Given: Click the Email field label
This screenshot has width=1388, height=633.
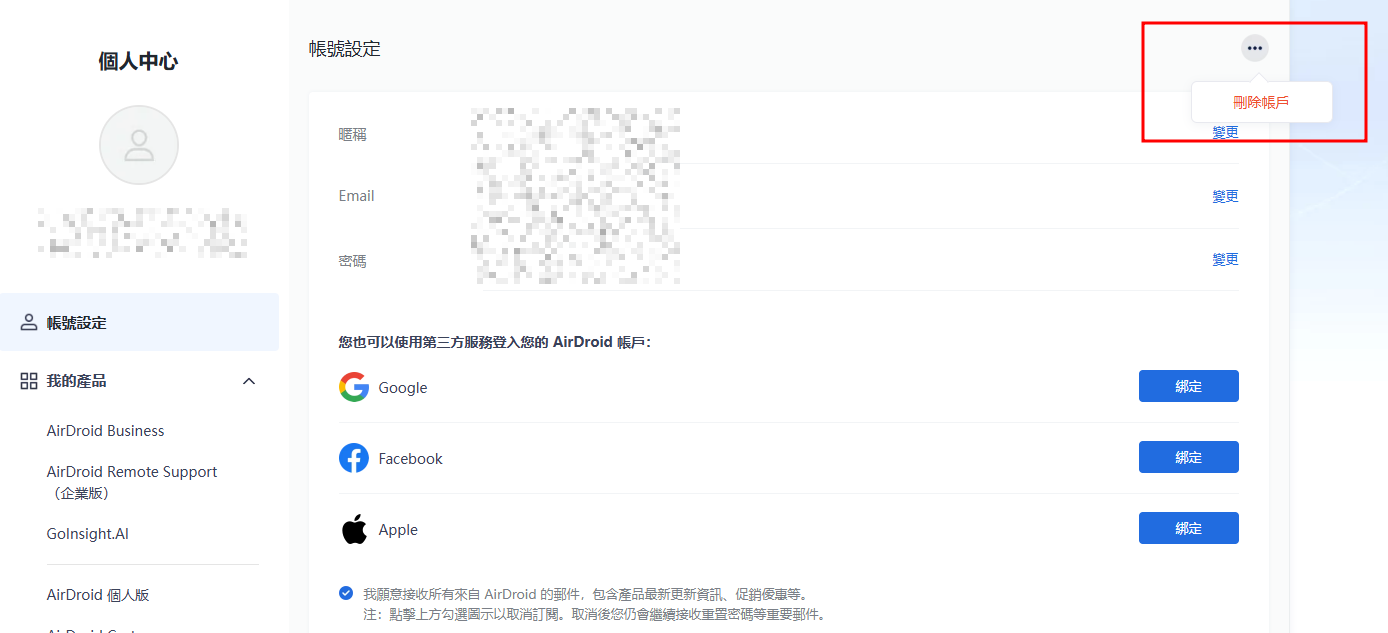Looking at the screenshot, I should tap(357, 196).
